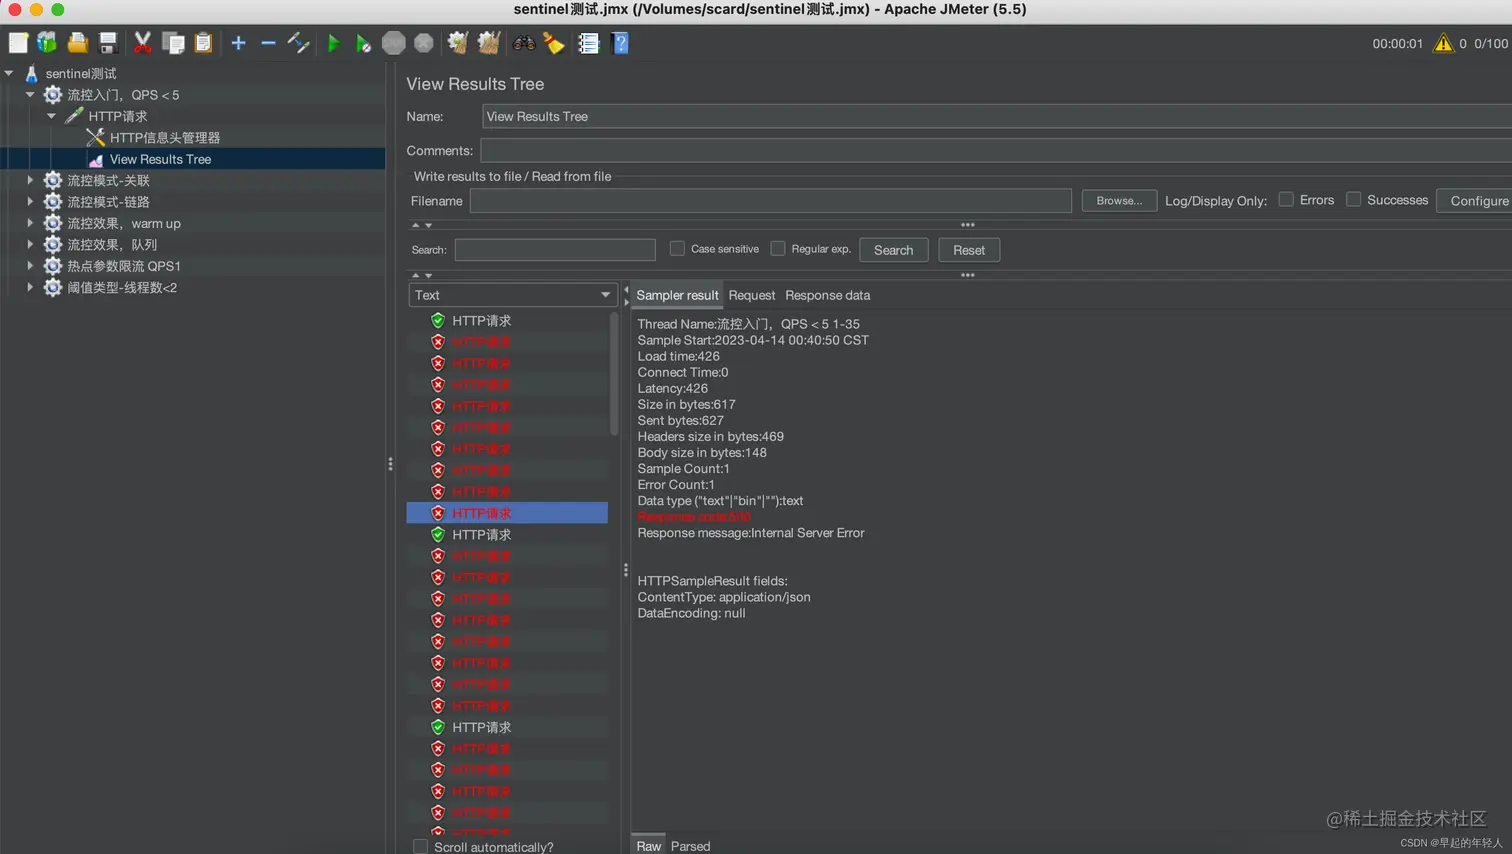Switch to Sampler result tab
This screenshot has width=1512, height=854.
pos(677,295)
